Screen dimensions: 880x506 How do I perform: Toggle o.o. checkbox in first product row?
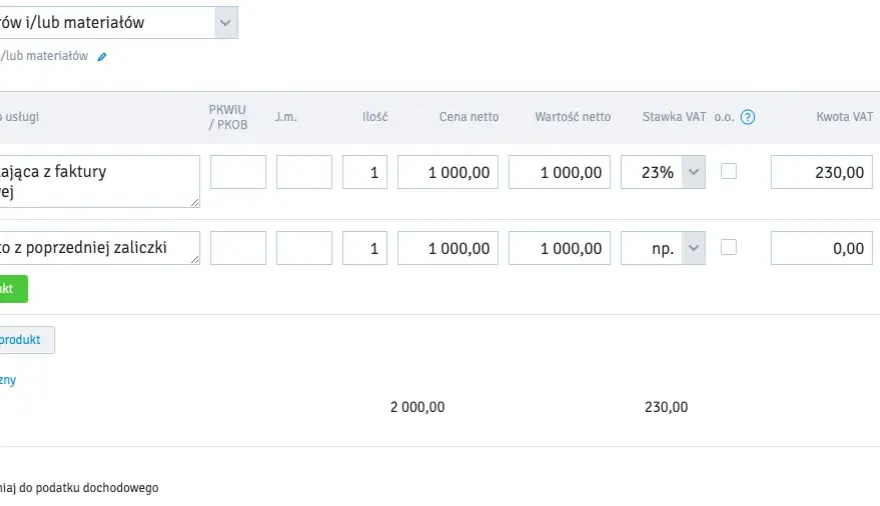(728, 171)
